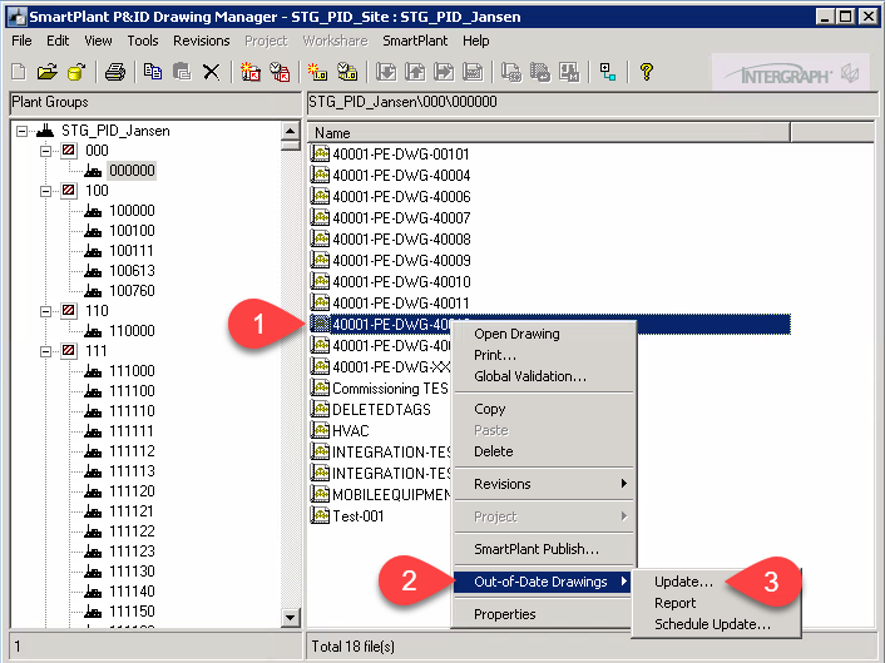886x663 pixels.
Task: Collapse the STG_PID_Jansen root node
Action: click(22, 131)
